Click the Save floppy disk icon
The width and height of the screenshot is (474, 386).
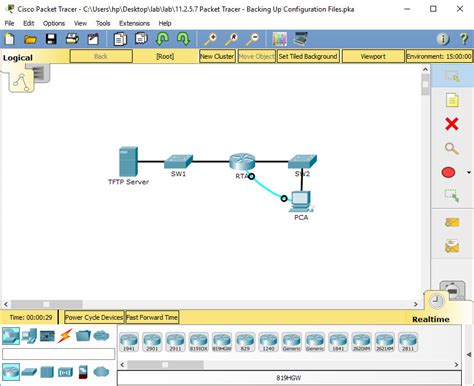pyautogui.click(x=51, y=39)
